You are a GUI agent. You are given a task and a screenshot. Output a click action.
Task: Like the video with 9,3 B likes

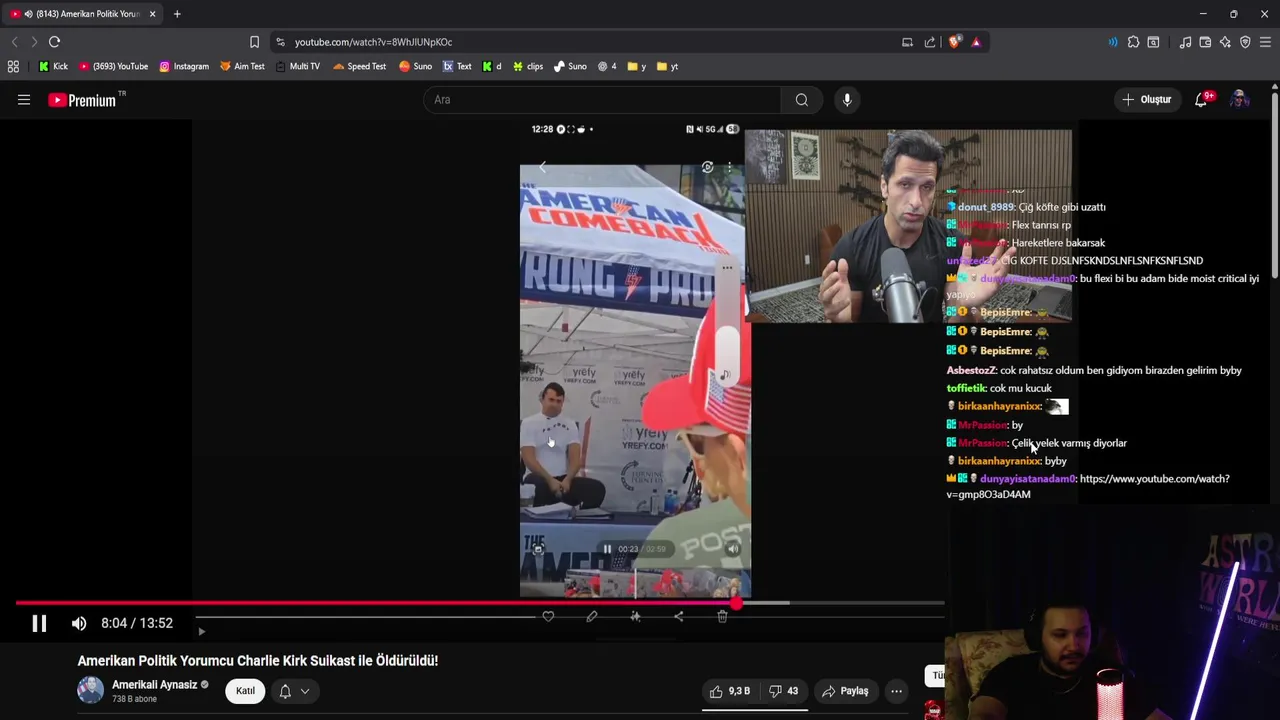729,691
